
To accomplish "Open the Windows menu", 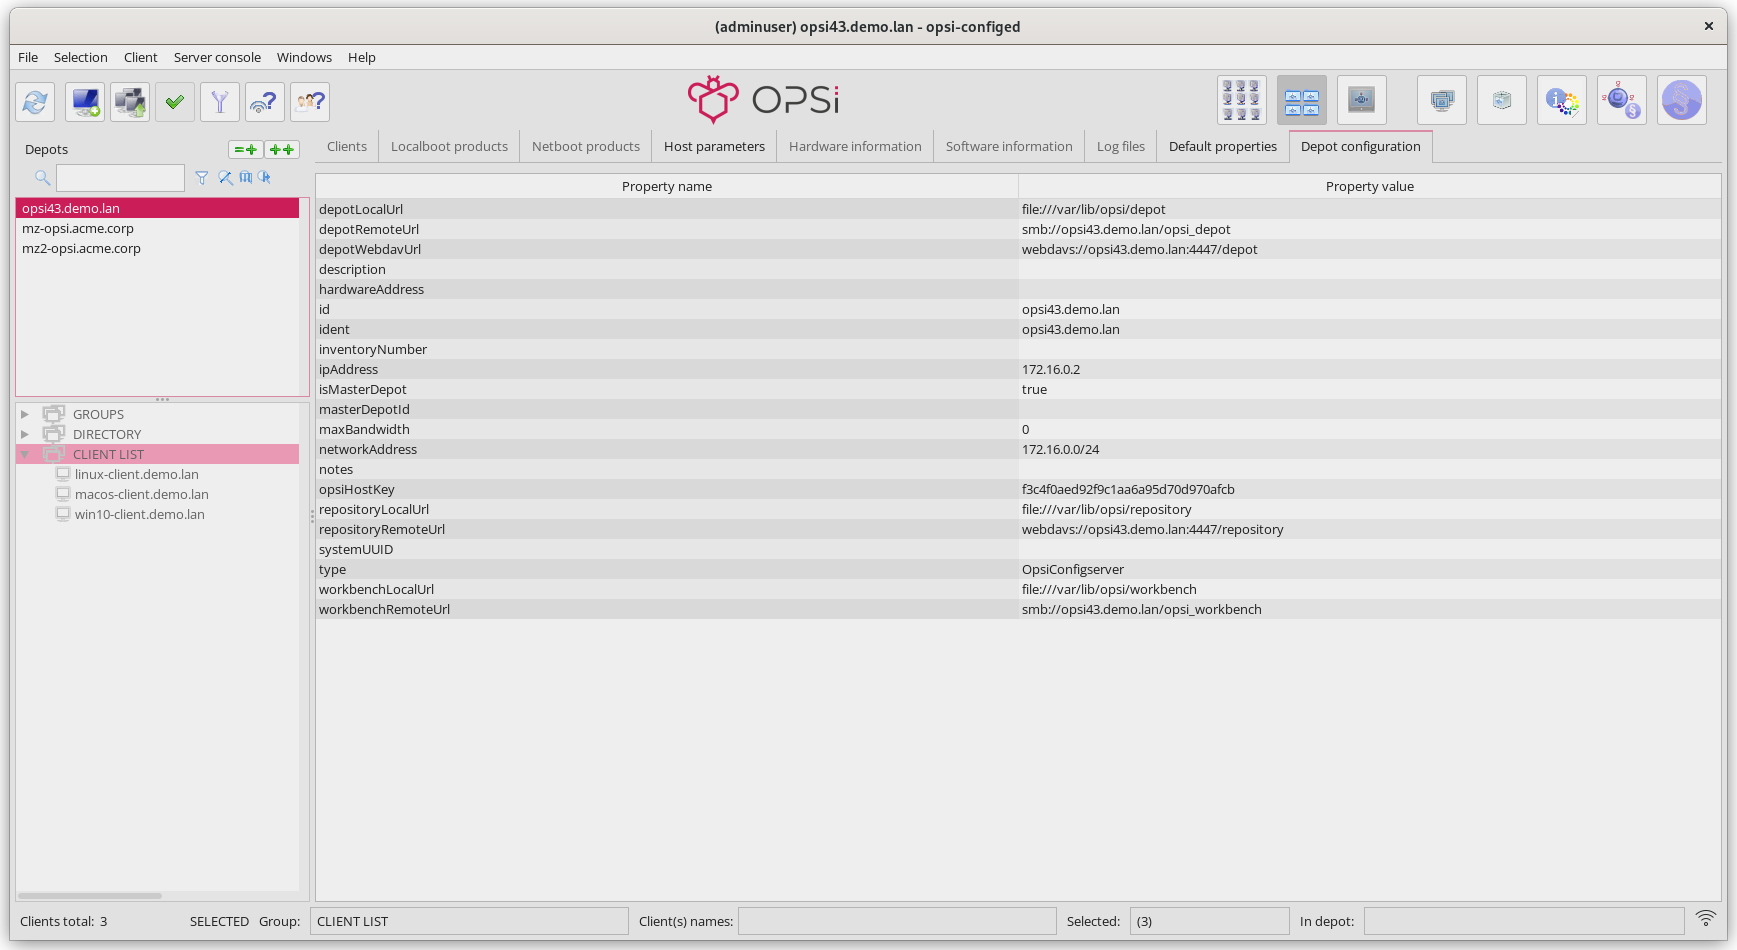I will pyautogui.click(x=304, y=57).
